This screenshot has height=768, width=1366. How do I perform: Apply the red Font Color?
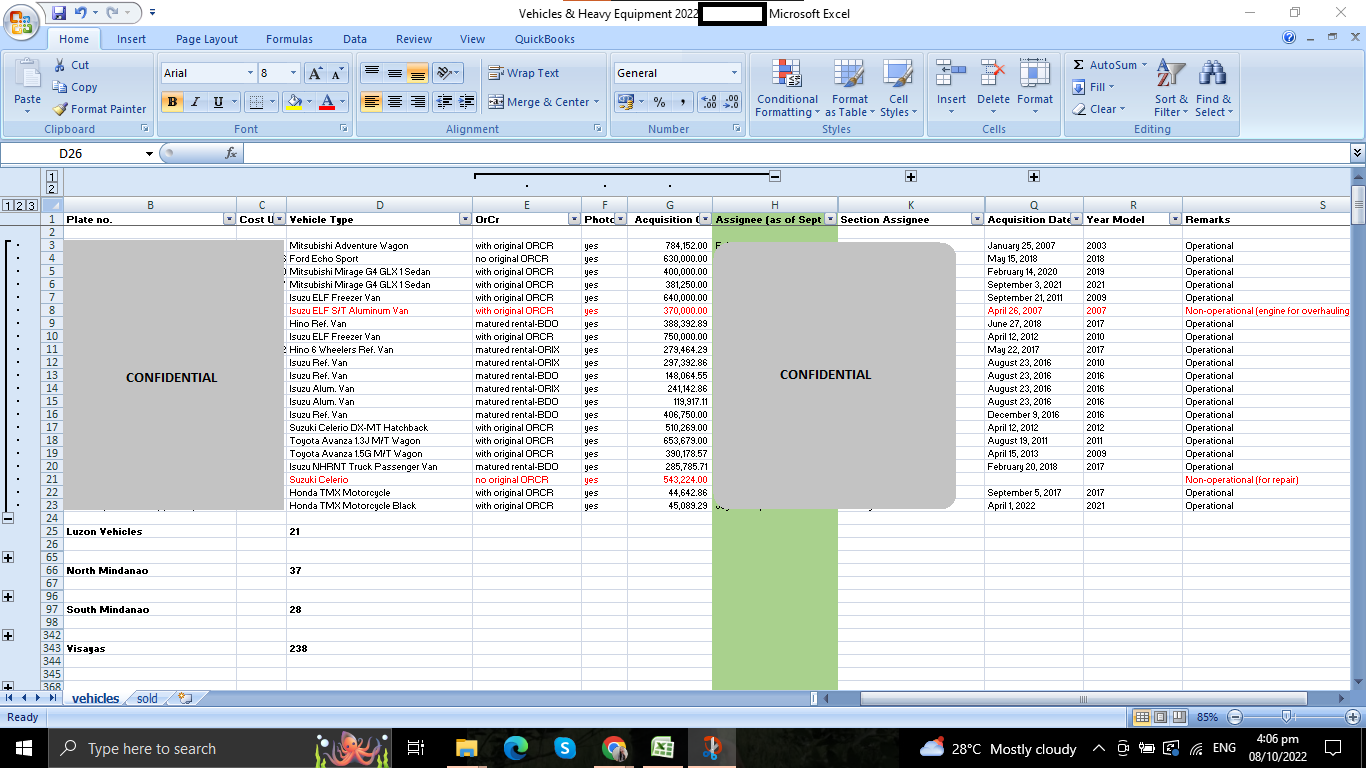(x=326, y=102)
